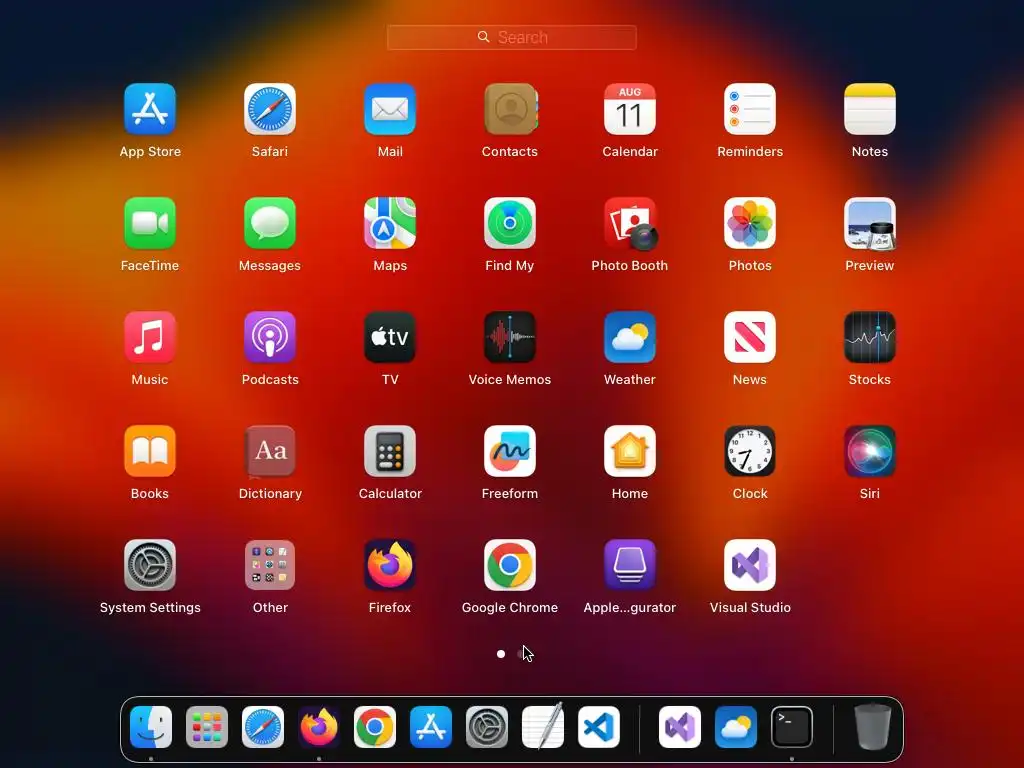Launch the Maps app

click(390, 223)
